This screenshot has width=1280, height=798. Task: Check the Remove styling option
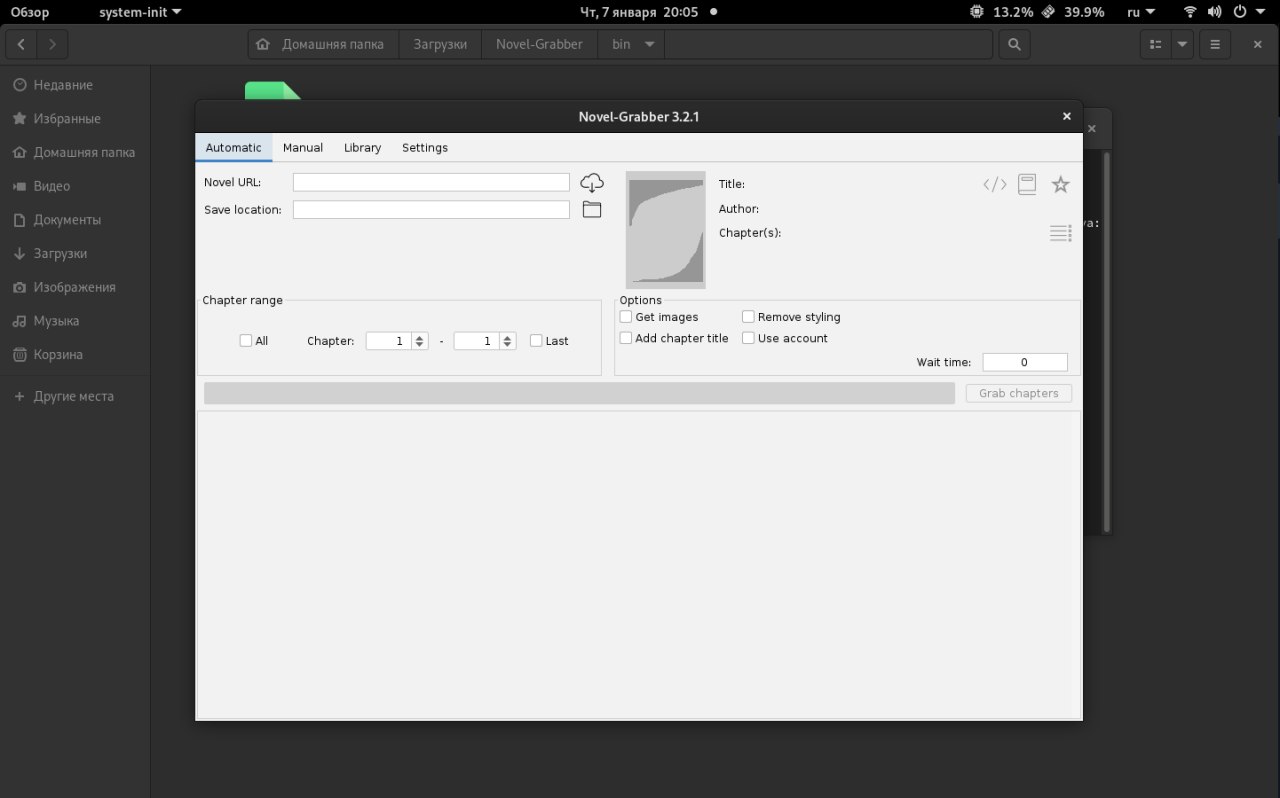point(748,317)
